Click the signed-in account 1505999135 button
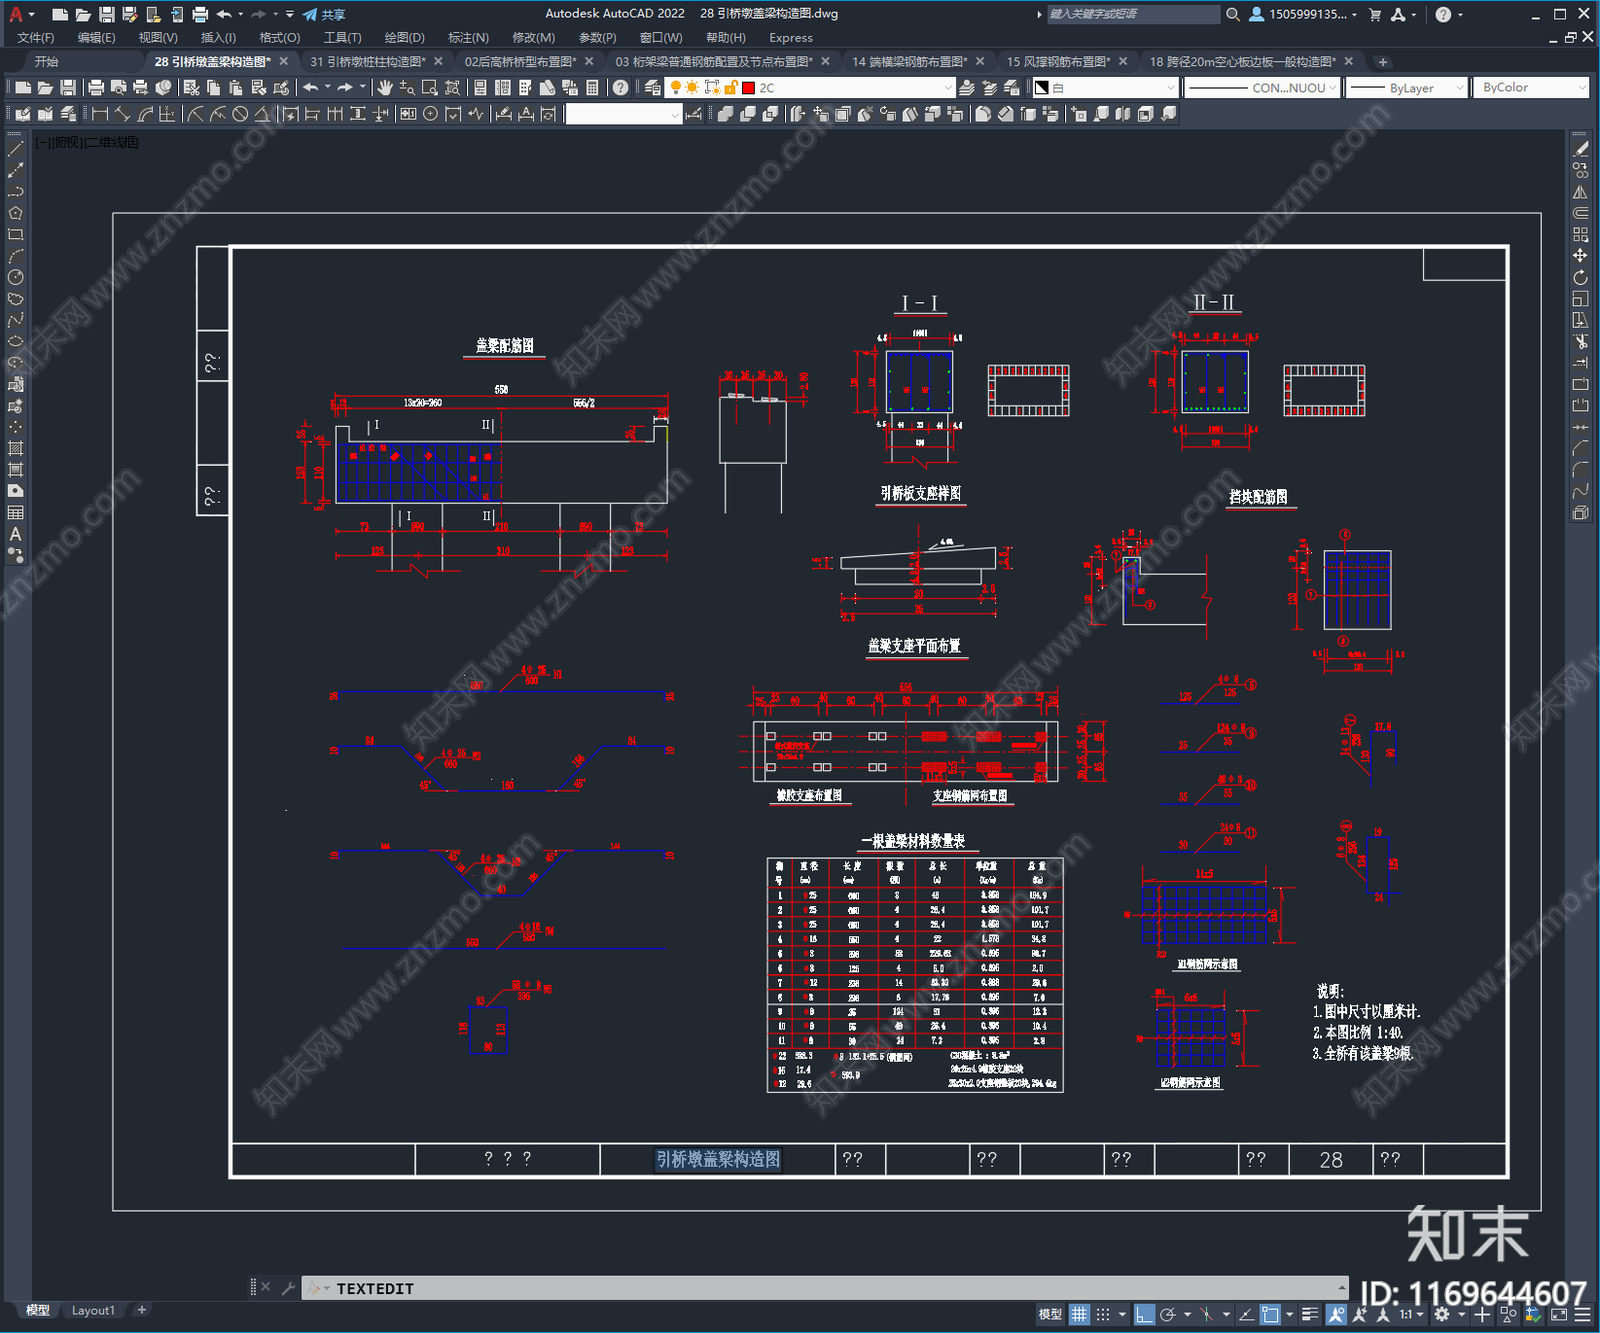The width and height of the screenshot is (1600, 1333). pyautogui.click(x=1303, y=14)
